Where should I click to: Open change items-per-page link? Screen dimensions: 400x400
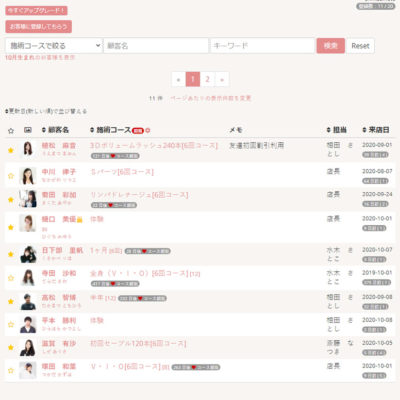[210, 98]
